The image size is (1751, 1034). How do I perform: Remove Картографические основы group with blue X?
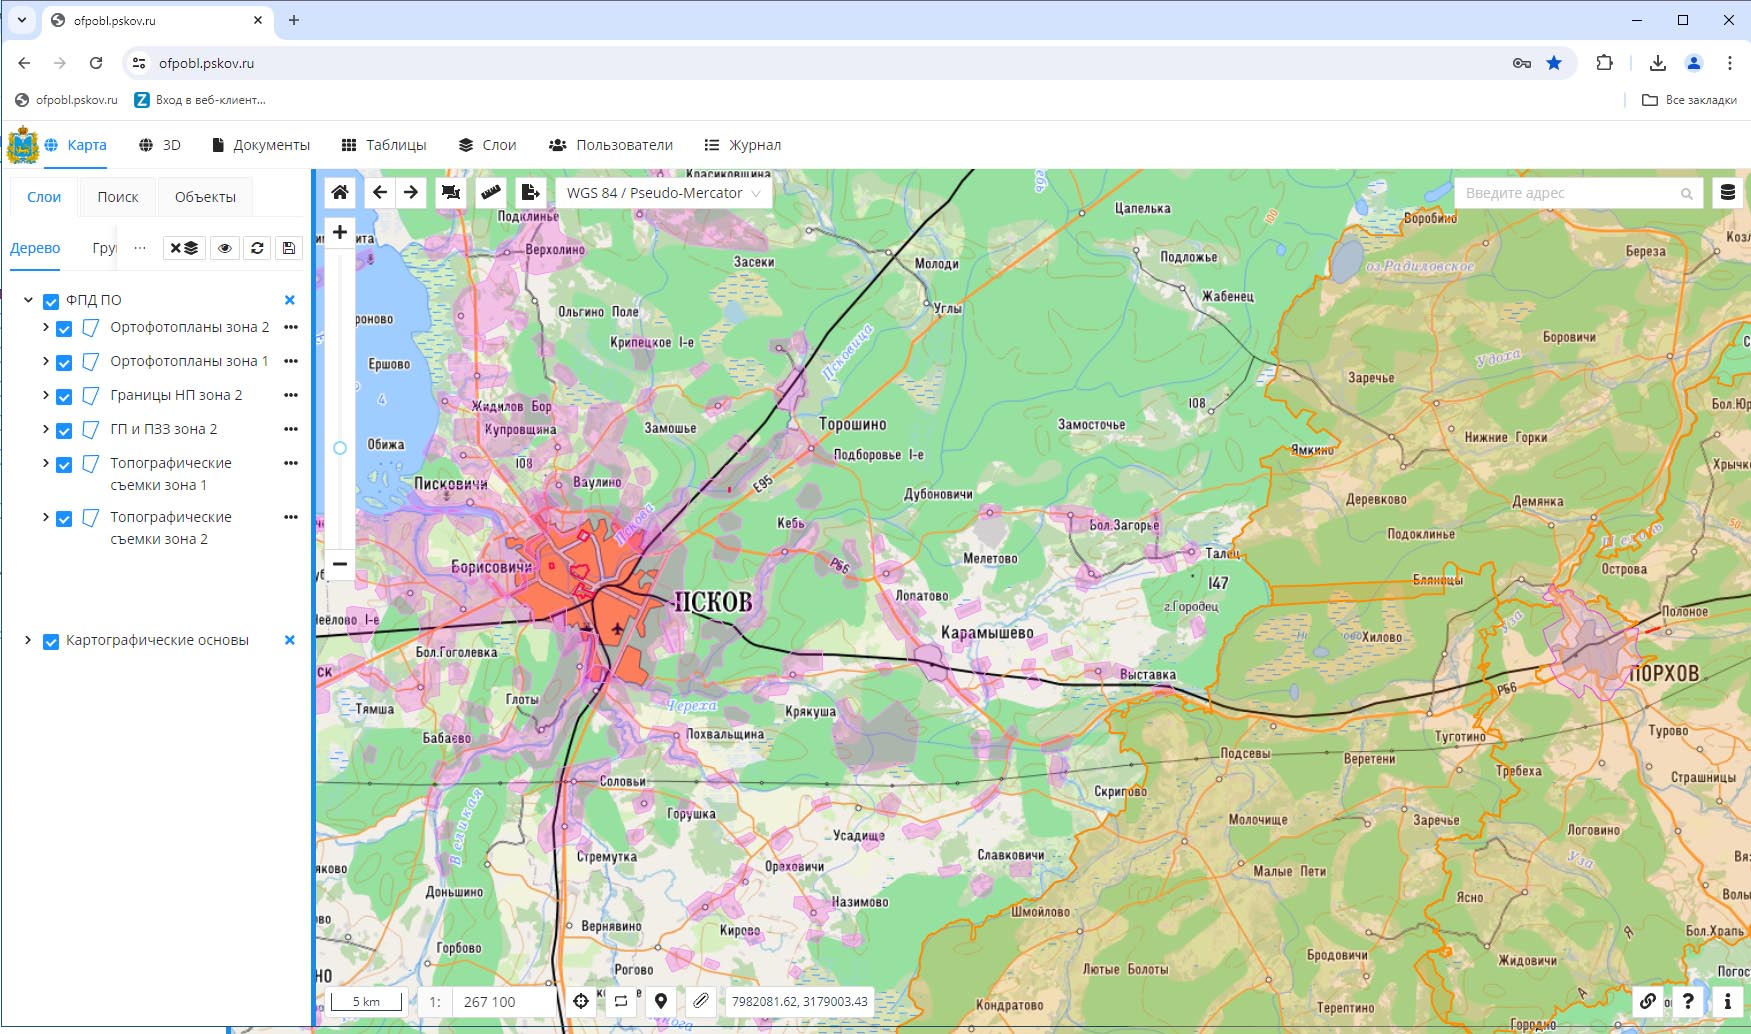[290, 640]
